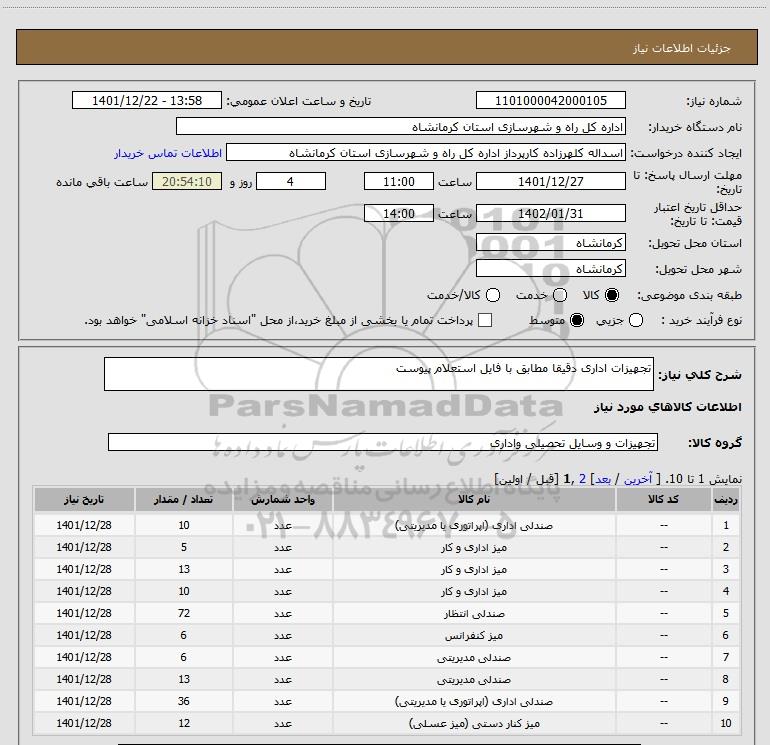Viewport: 770px width, 745px height.
Task: Click the remaining time countdown 20:54:10
Action: (x=187, y=181)
